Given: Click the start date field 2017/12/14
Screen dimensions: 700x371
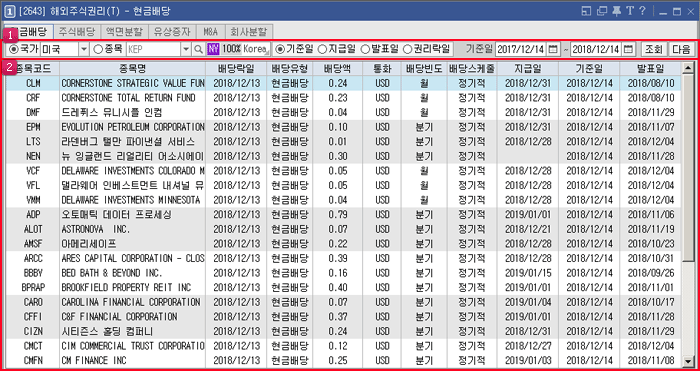Looking at the screenshot, I should (521, 49).
